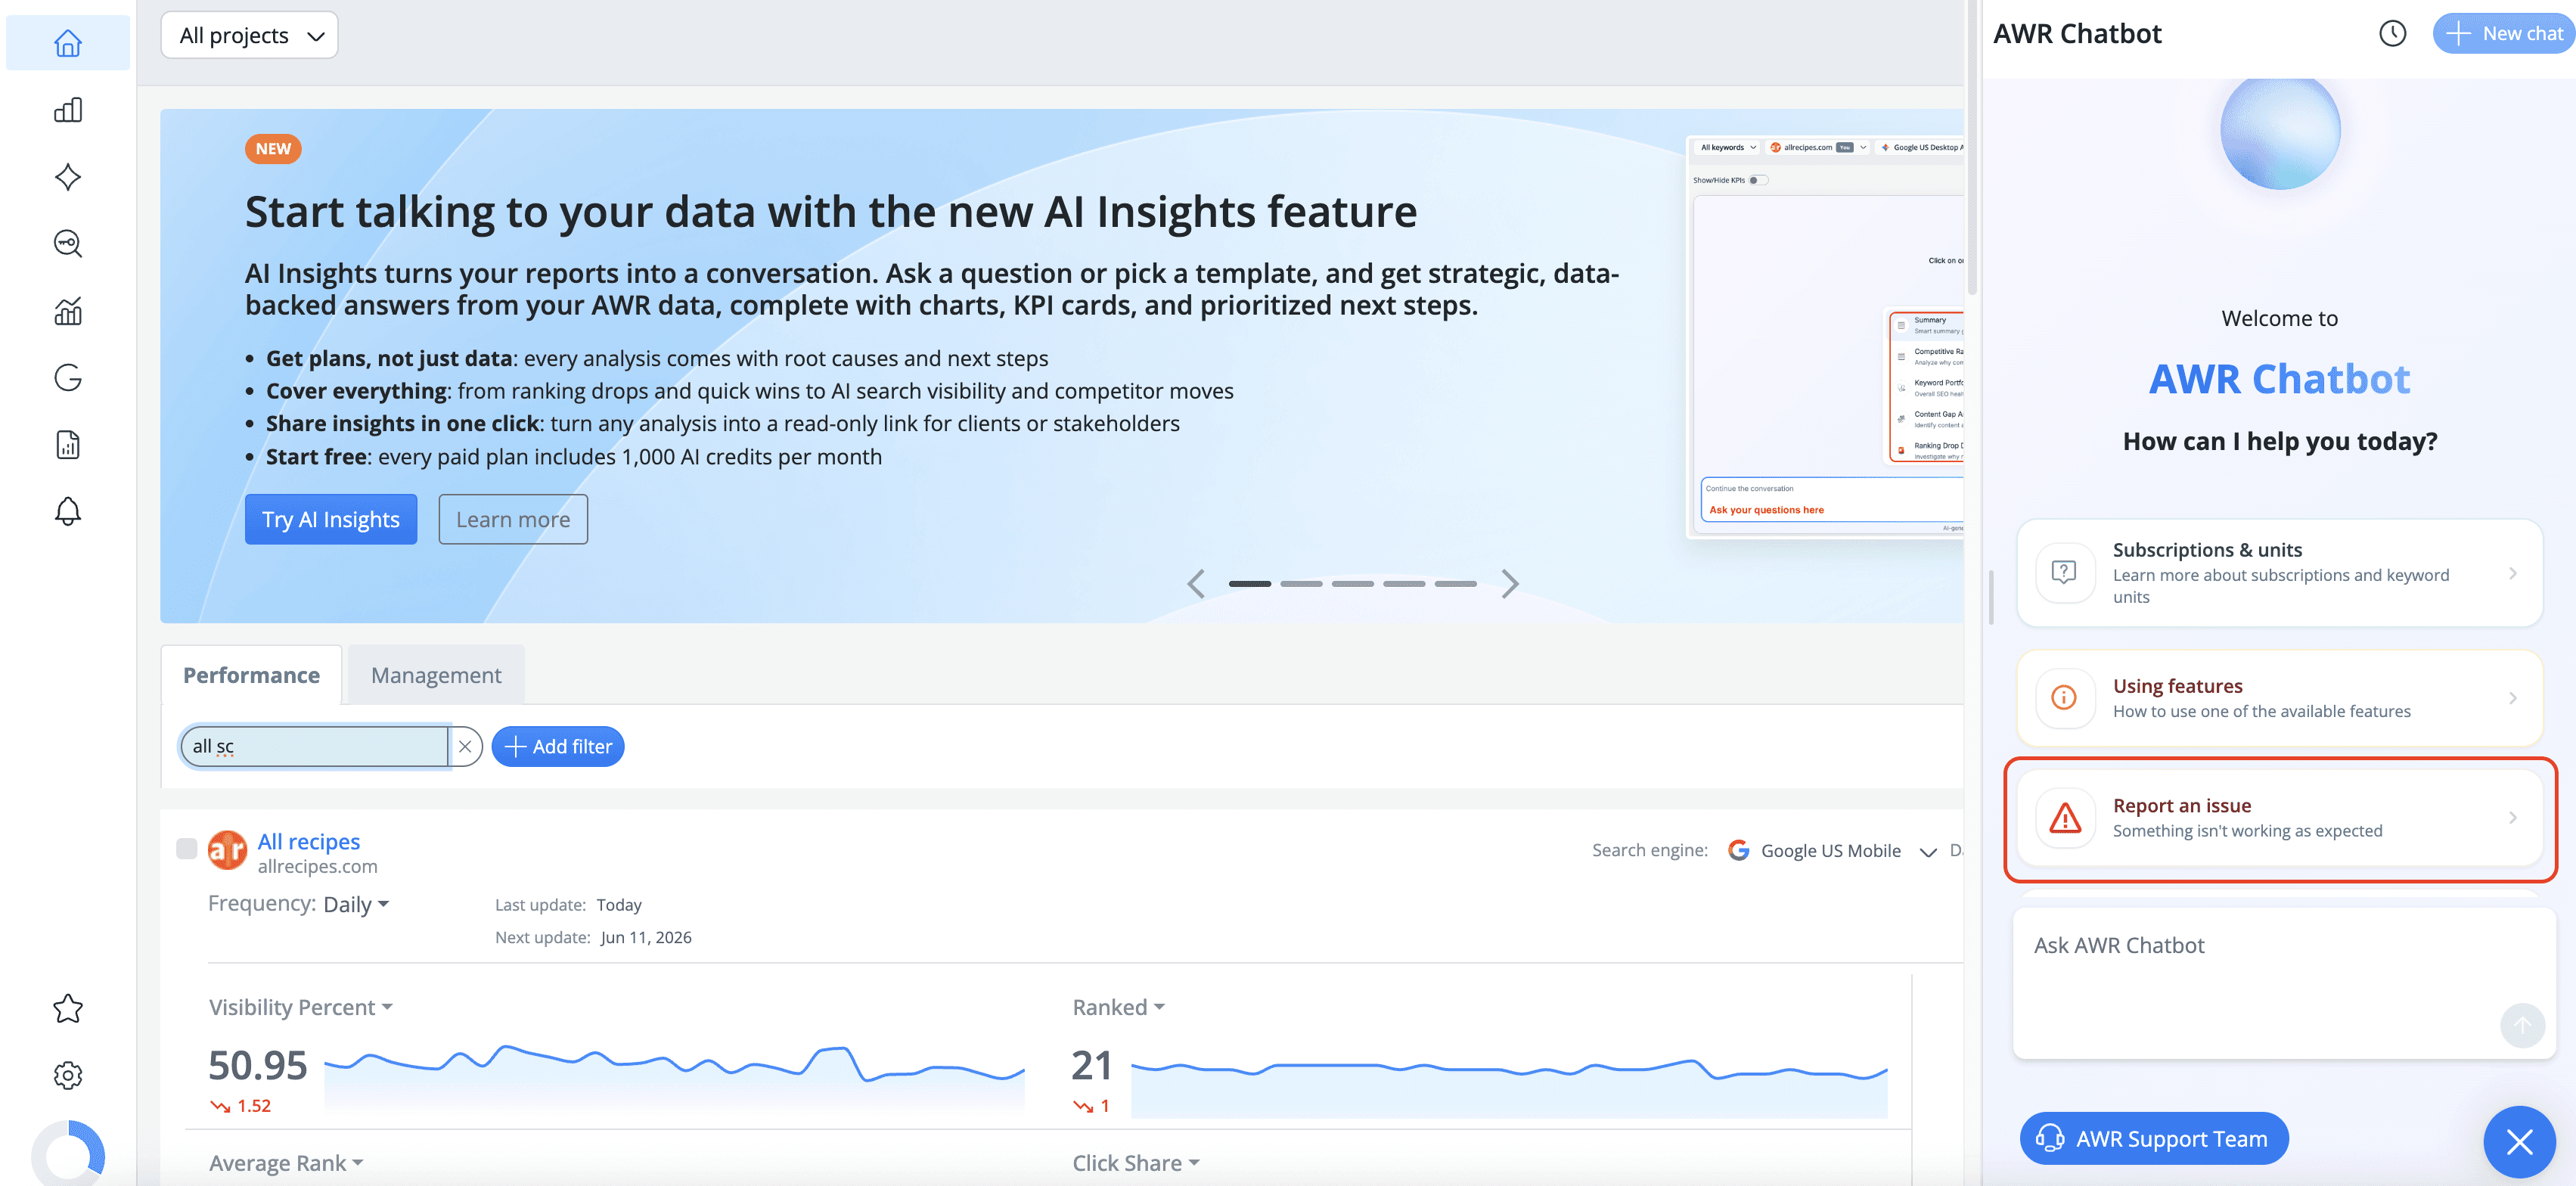Switch to the Management tab
Screen dimensions: 2576x1186
pyautogui.click(x=436, y=676)
